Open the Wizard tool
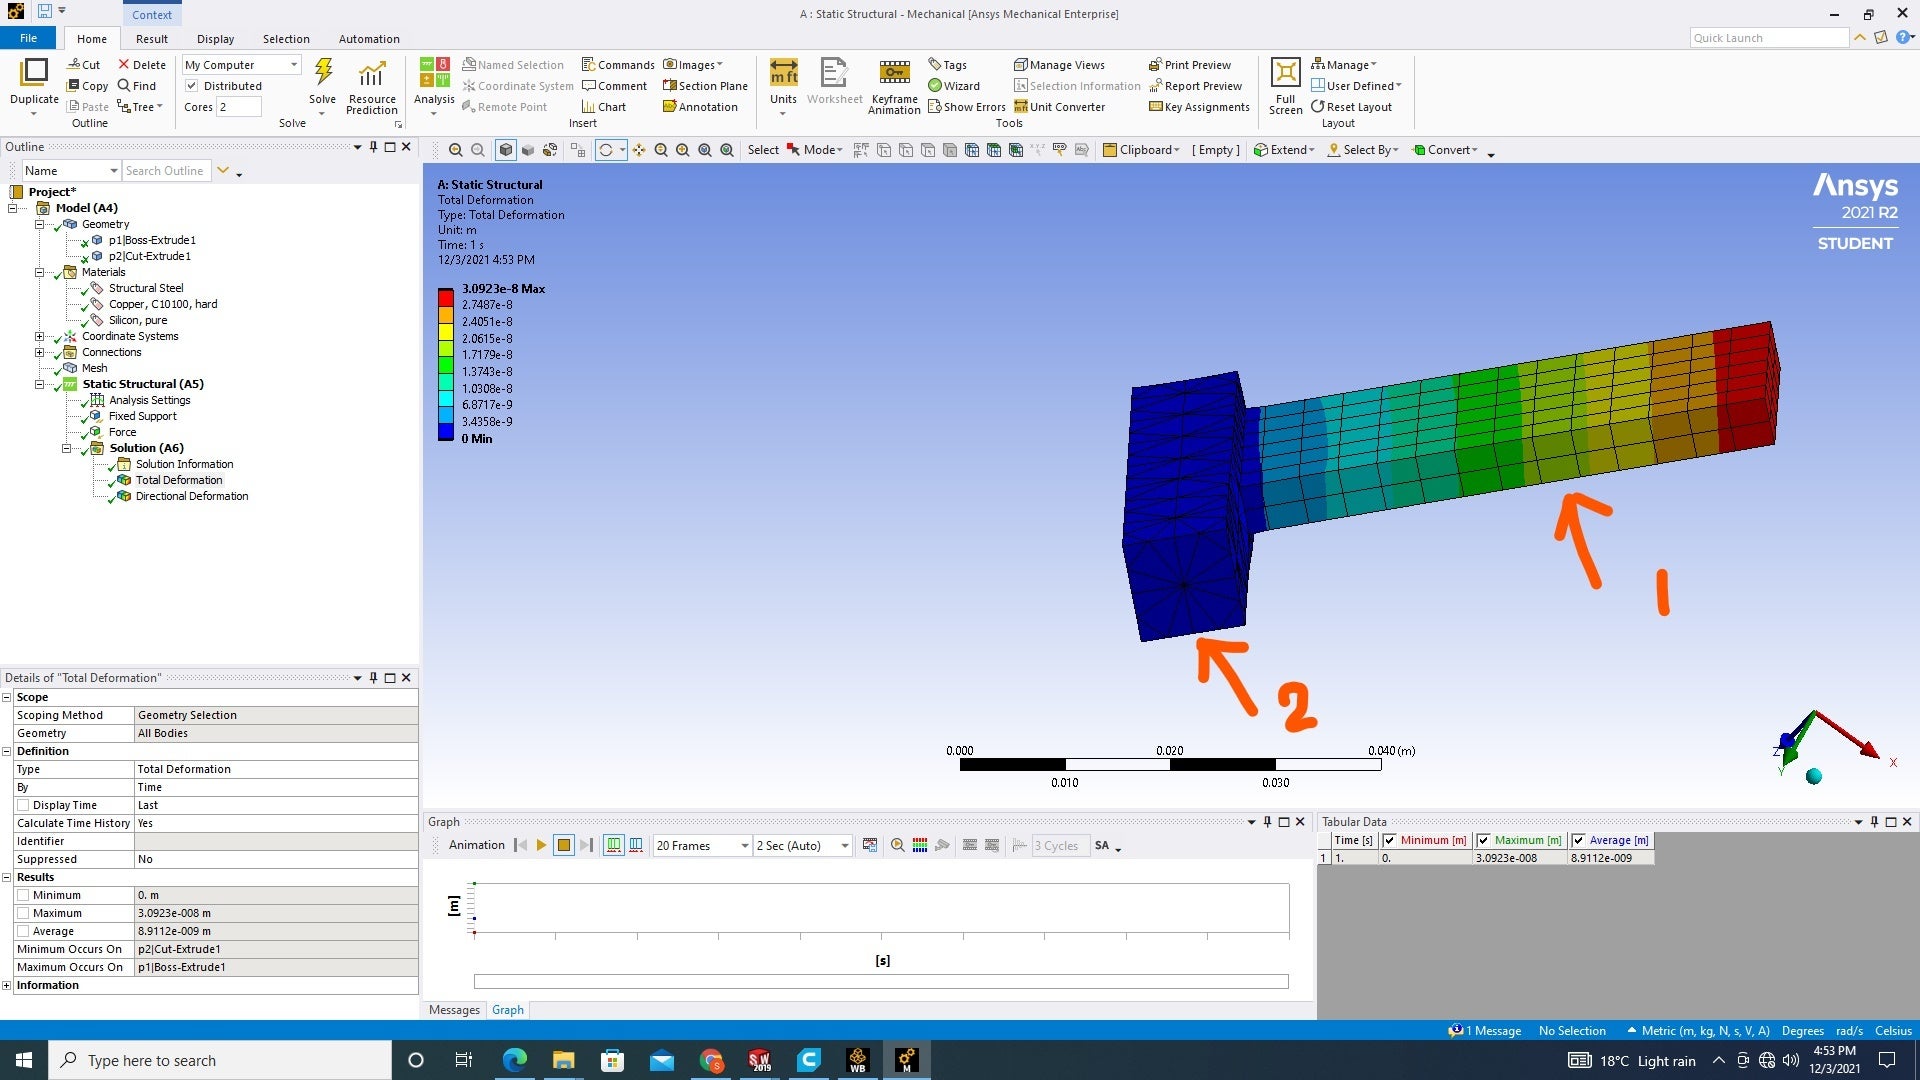The width and height of the screenshot is (1920, 1080). click(x=953, y=85)
